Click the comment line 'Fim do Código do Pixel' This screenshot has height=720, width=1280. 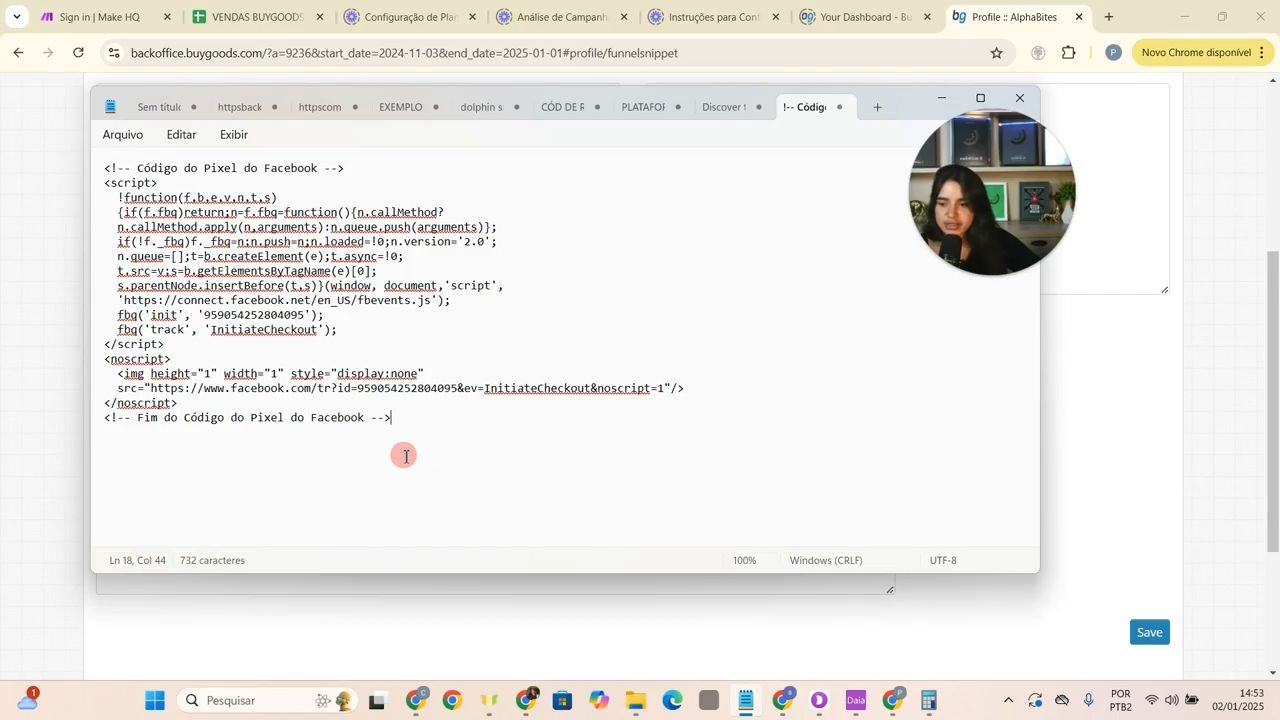(x=248, y=418)
